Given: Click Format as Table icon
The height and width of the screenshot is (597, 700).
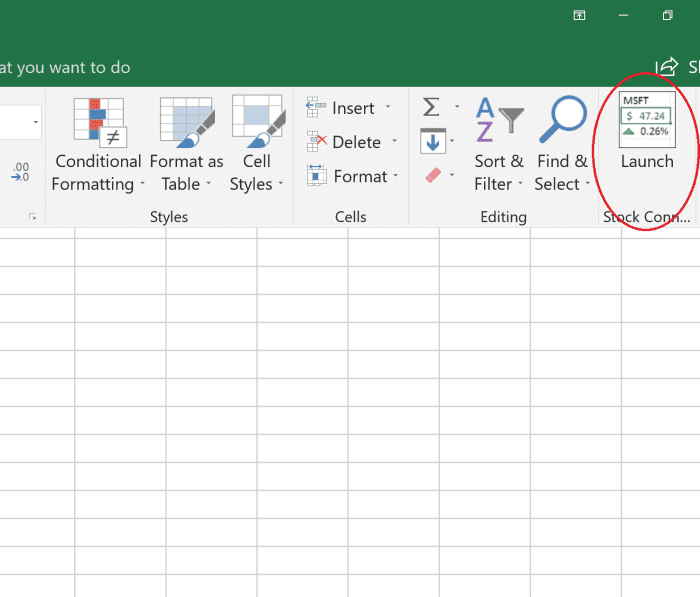Looking at the screenshot, I should 187,122.
